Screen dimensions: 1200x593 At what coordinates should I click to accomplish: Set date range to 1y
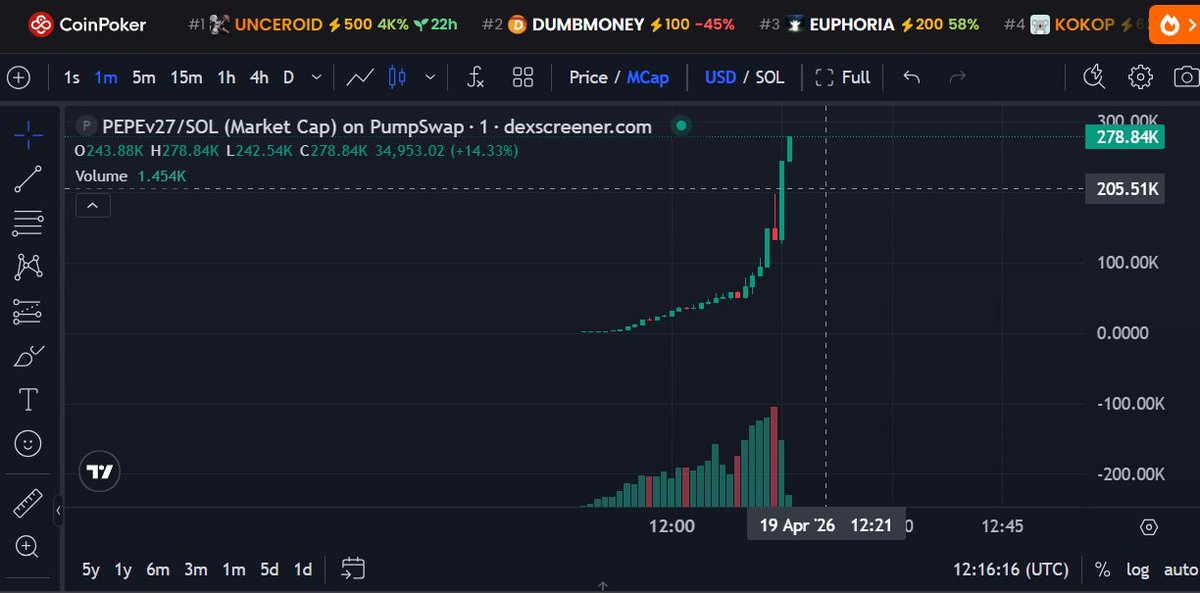(123, 569)
